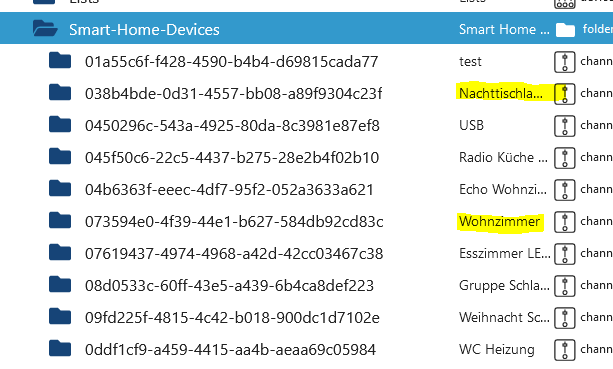Select object 0ddf1cf9-a459-4415-aa4b-aeaa69c05984
This screenshot has width=613, height=369.
(x=230, y=350)
